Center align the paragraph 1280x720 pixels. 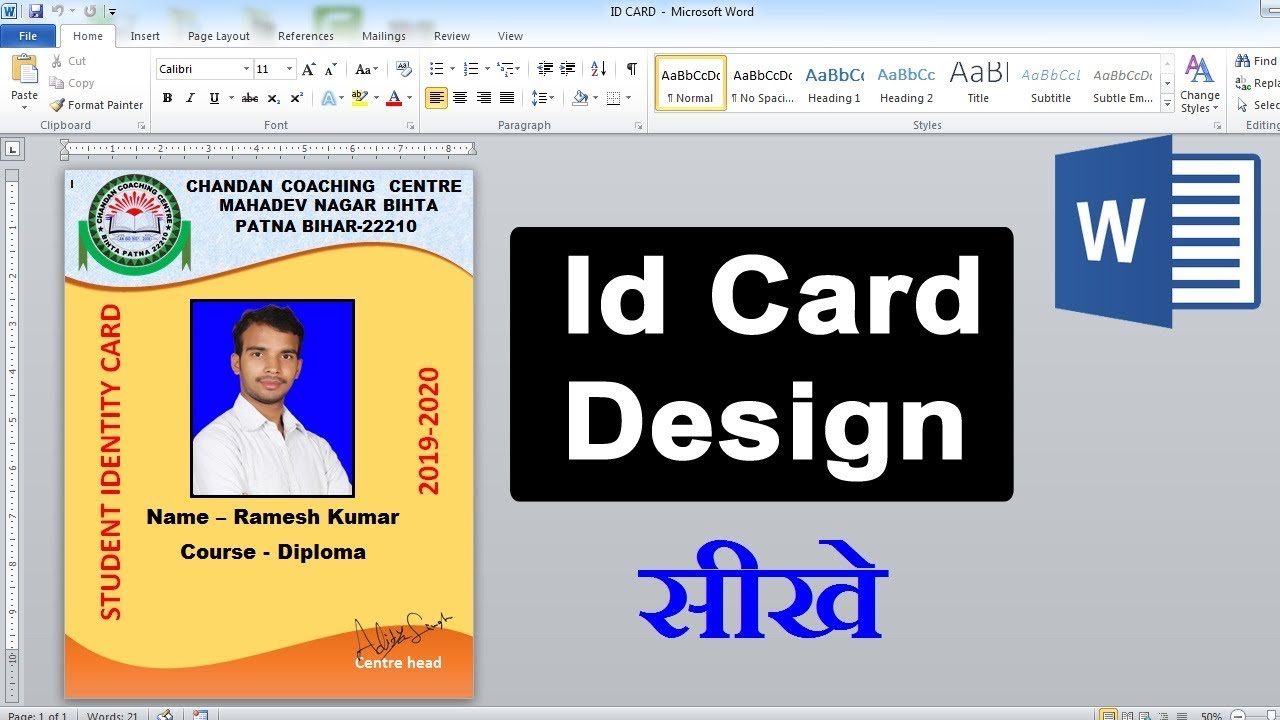[x=460, y=98]
